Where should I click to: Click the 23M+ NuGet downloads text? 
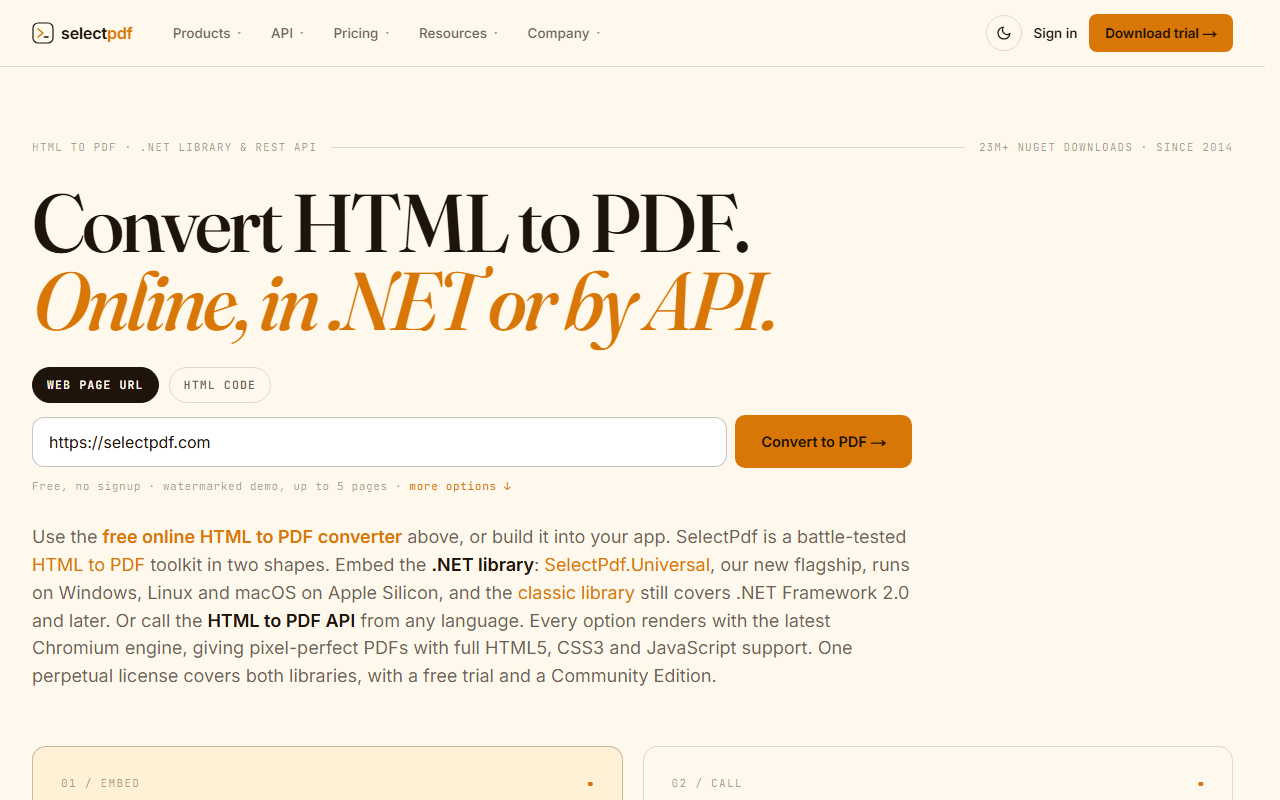[x=1056, y=147]
